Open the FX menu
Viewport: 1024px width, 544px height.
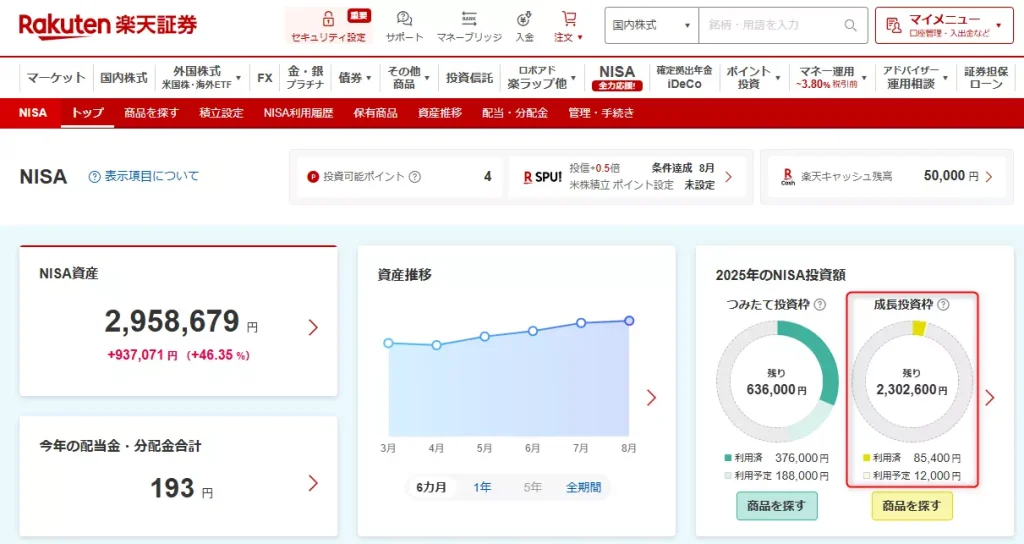click(x=264, y=78)
